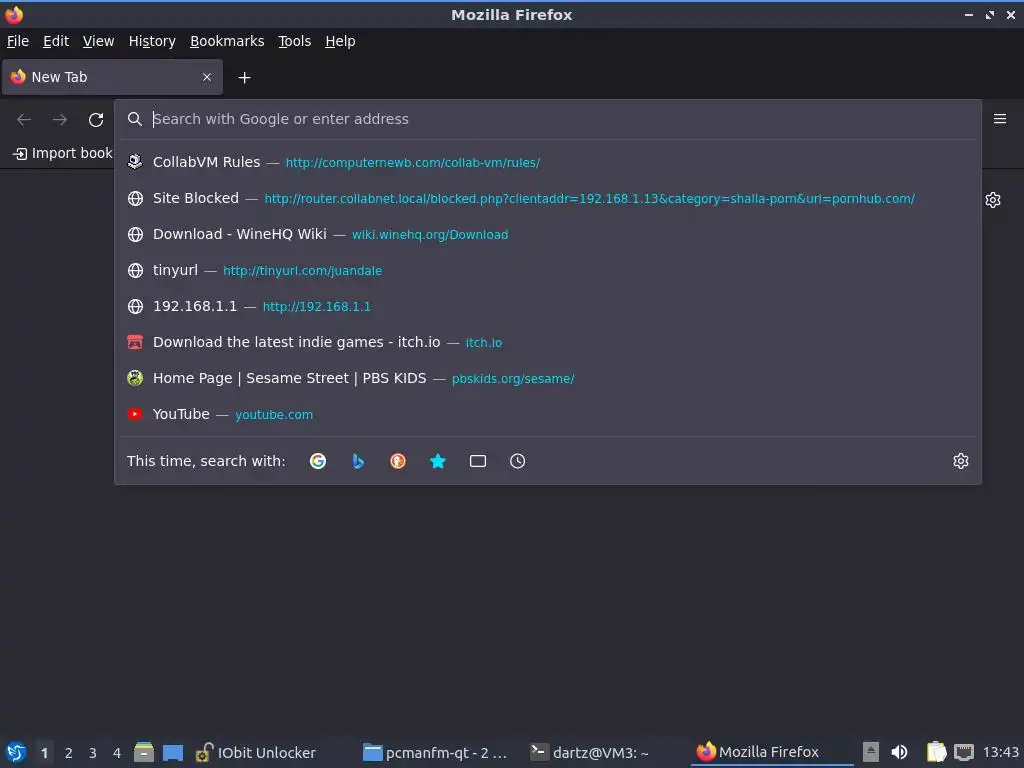Image resolution: width=1024 pixels, height=768 pixels.
Task: Open the View menu
Action: 98,41
